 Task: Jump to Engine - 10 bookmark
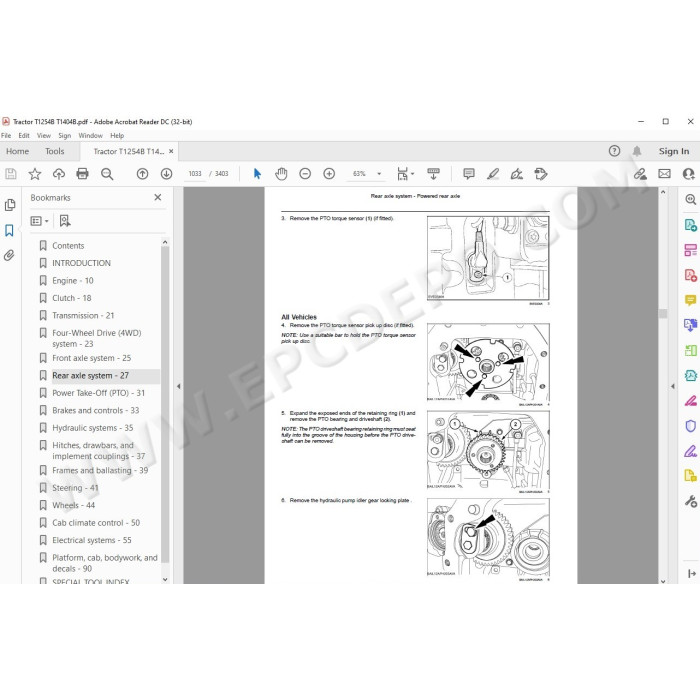73,280
